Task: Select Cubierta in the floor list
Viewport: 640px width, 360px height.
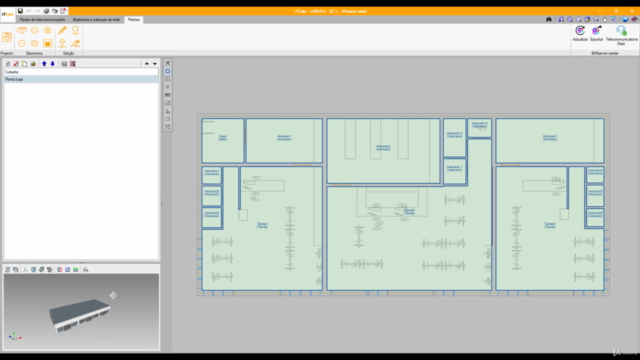Action: (81, 72)
